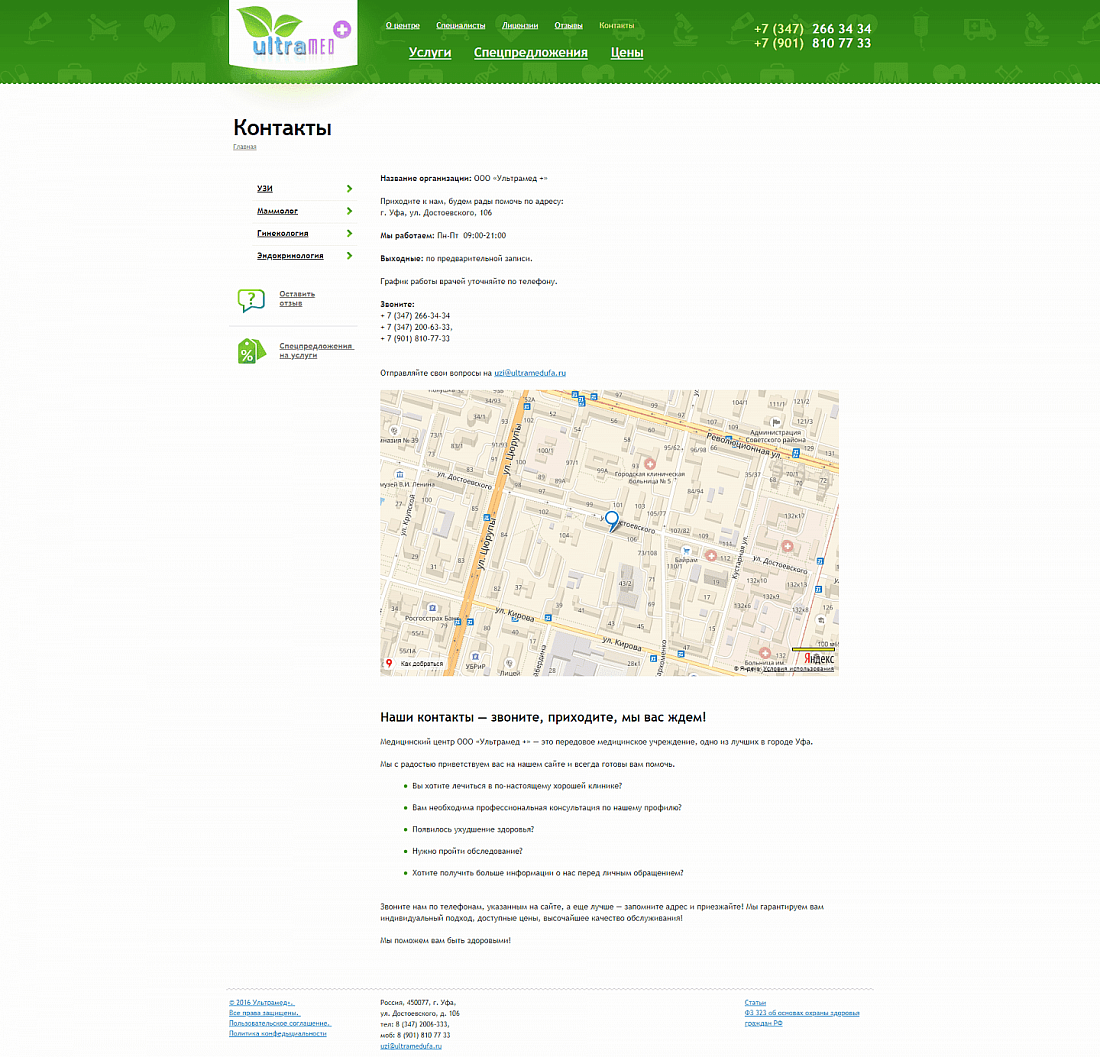
Task: Expand the УЗИ chevron arrow
Action: (x=349, y=189)
